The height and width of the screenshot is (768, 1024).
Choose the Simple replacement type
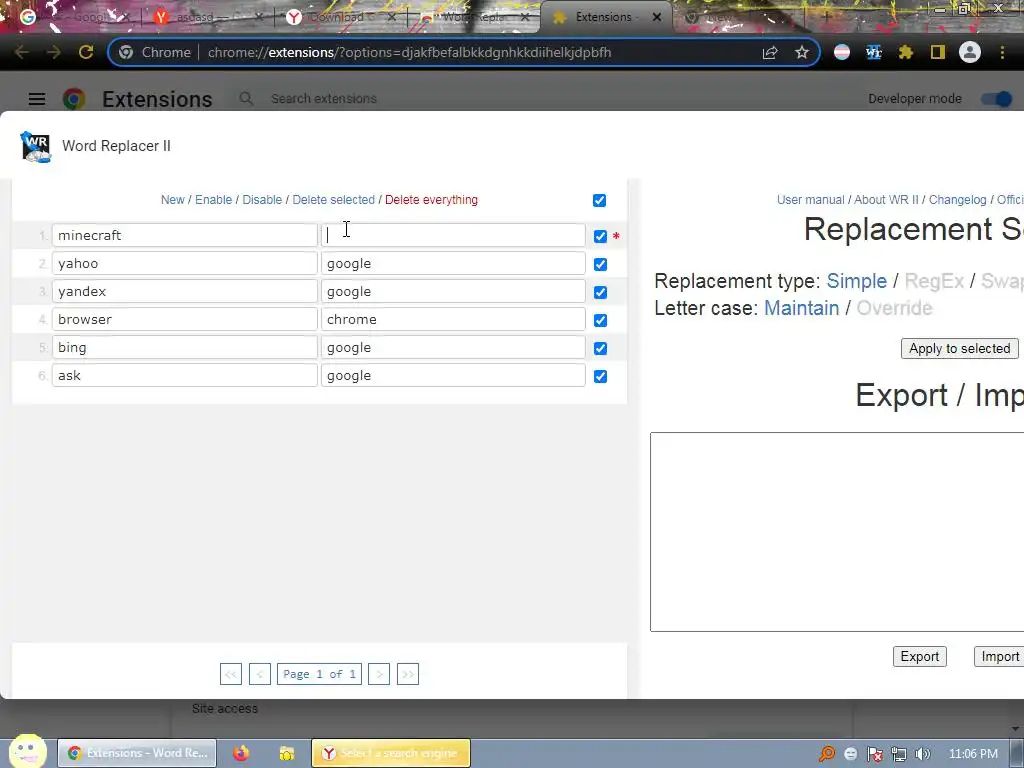click(856, 281)
